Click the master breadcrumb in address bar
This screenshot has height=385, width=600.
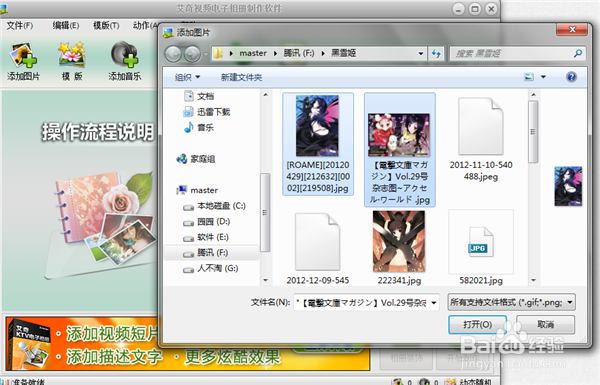point(253,53)
